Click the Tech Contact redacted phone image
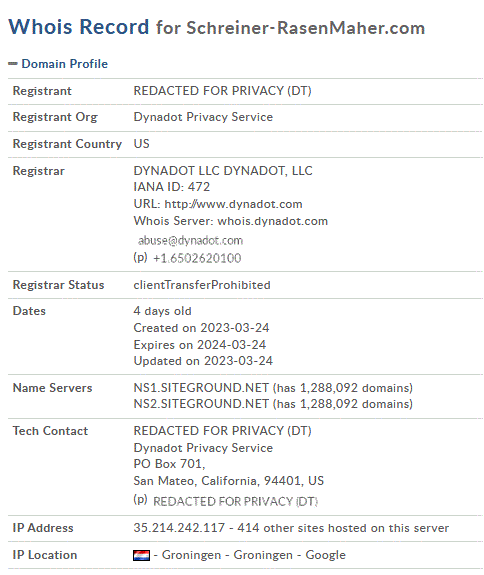 coord(235,501)
